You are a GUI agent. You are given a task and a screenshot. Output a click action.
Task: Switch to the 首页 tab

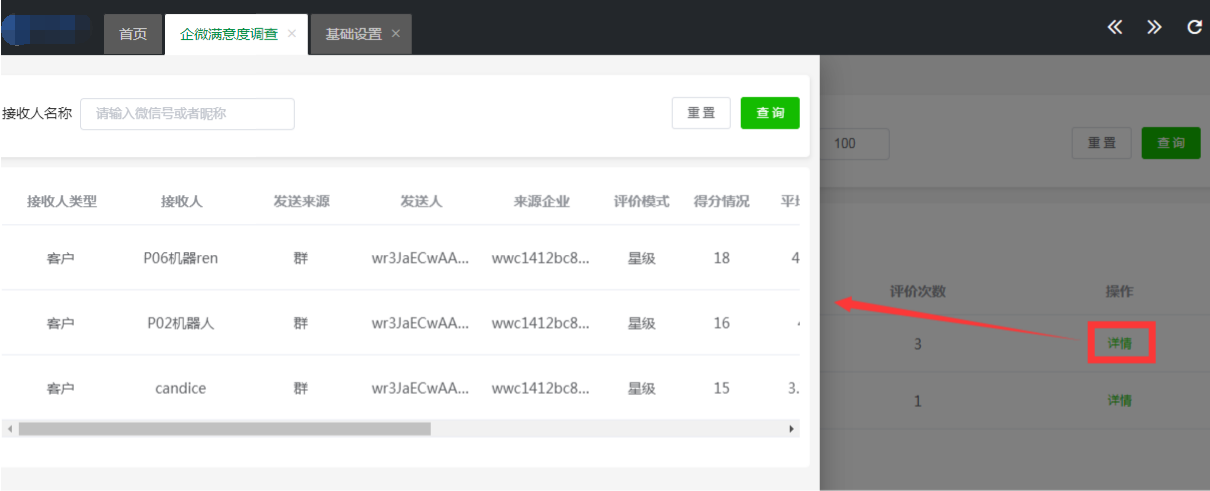tap(133, 34)
